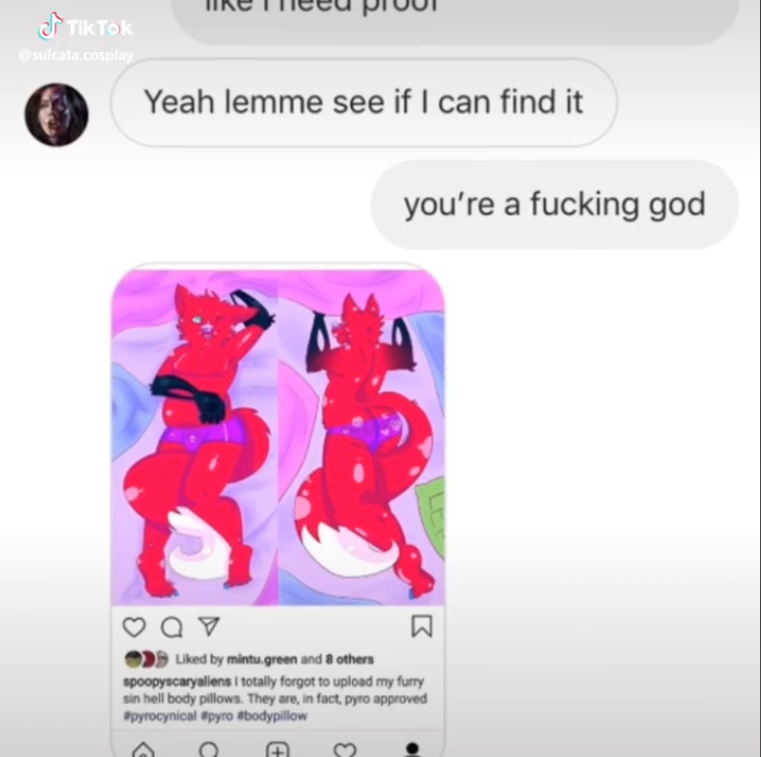Share the post via paper plane icon
761x757 pixels.
tap(209, 626)
